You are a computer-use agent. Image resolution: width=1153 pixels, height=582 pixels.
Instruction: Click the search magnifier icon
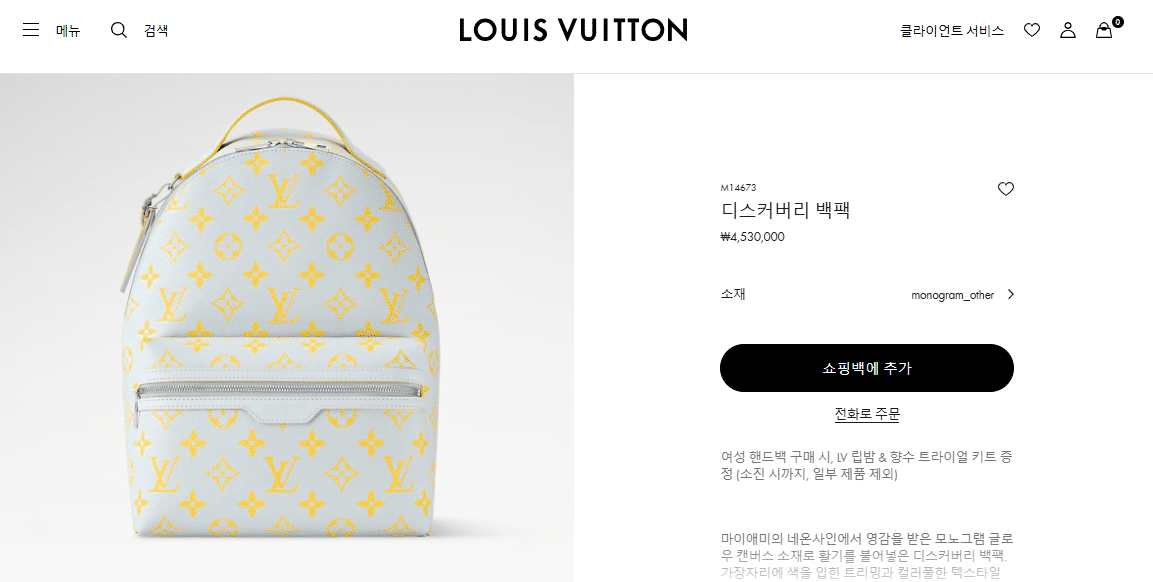(x=118, y=30)
